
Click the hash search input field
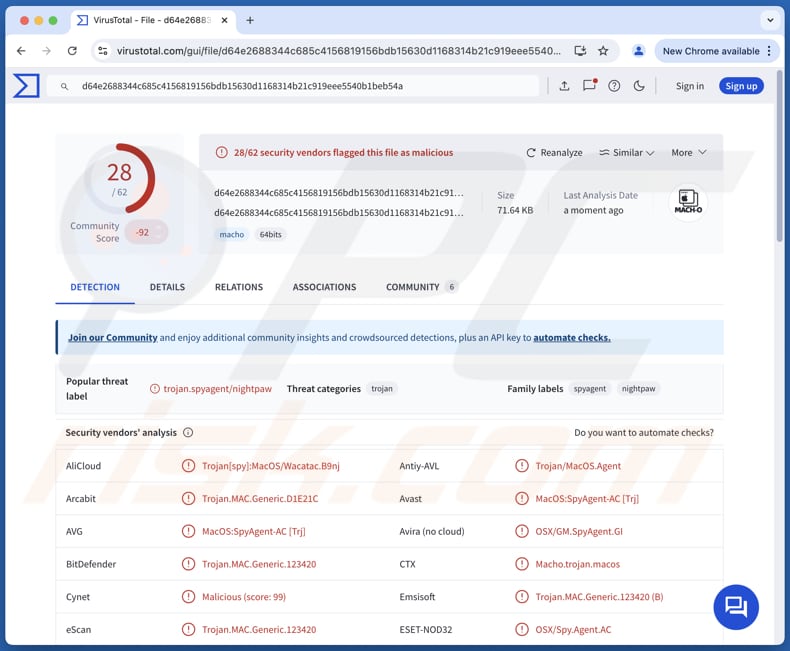tap(292, 86)
